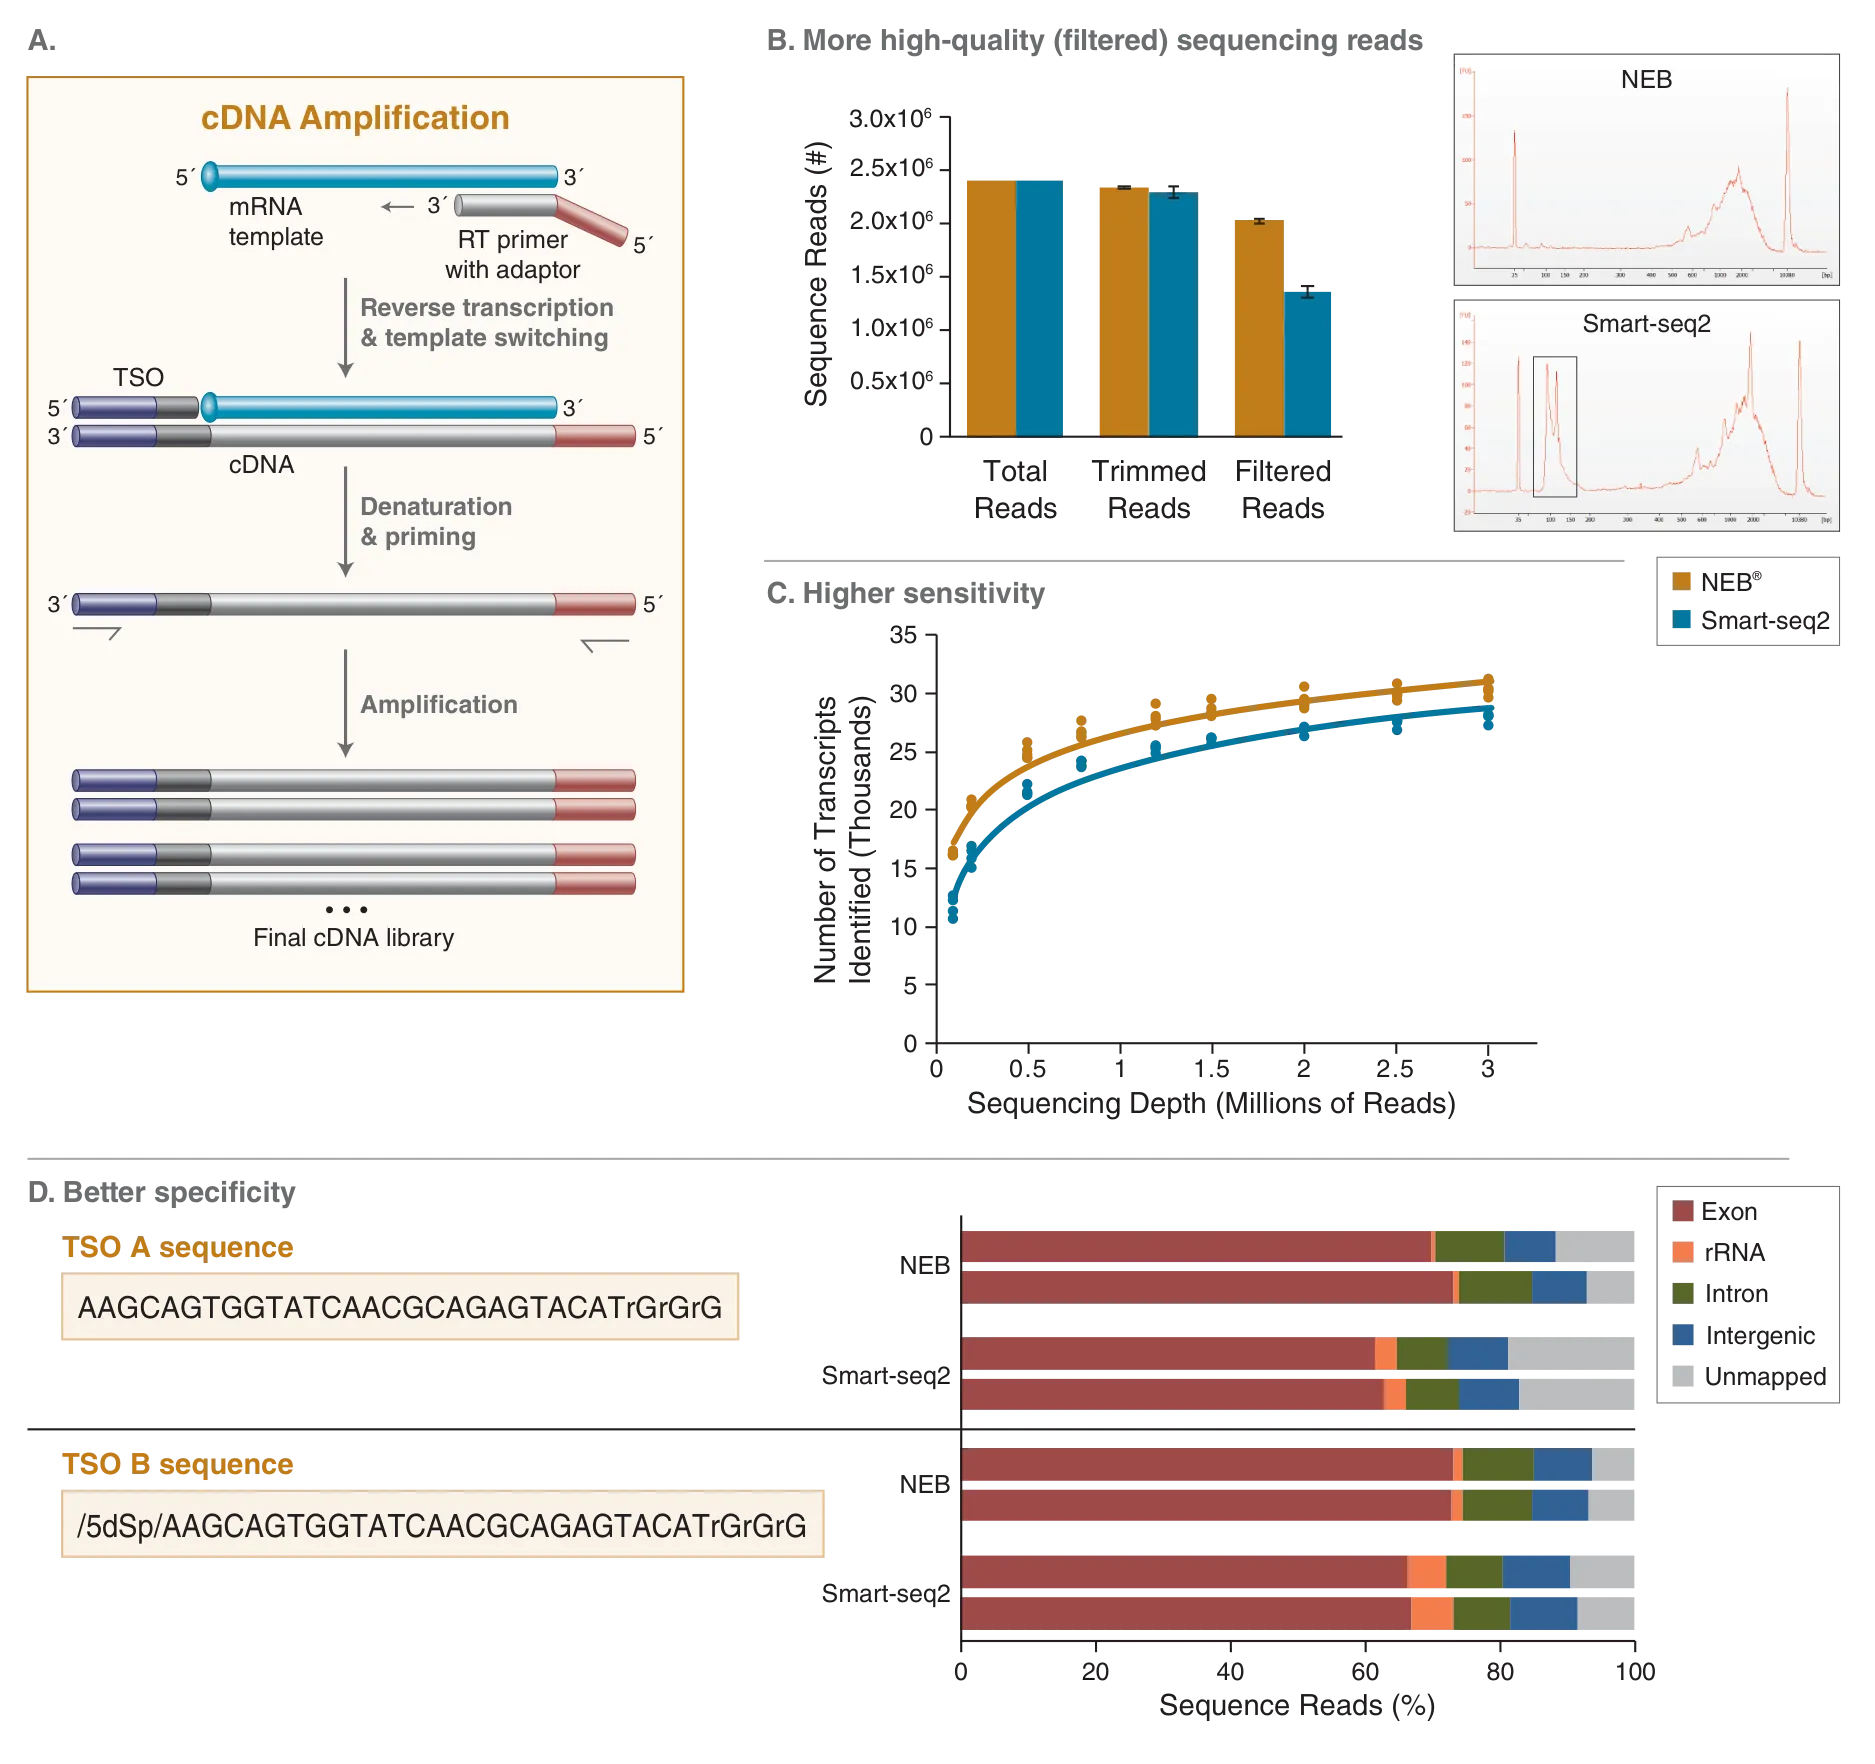Click the right reverse primer half-arrow

coord(605,644)
